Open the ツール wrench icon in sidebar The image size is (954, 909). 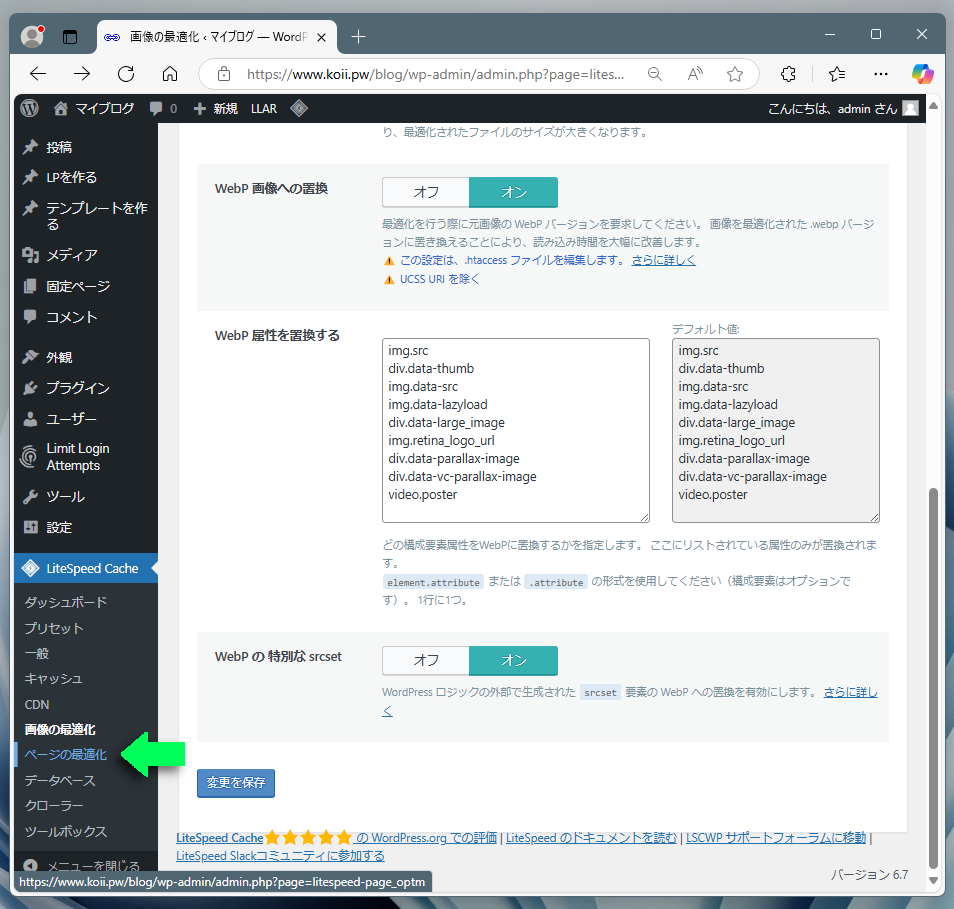coord(30,496)
